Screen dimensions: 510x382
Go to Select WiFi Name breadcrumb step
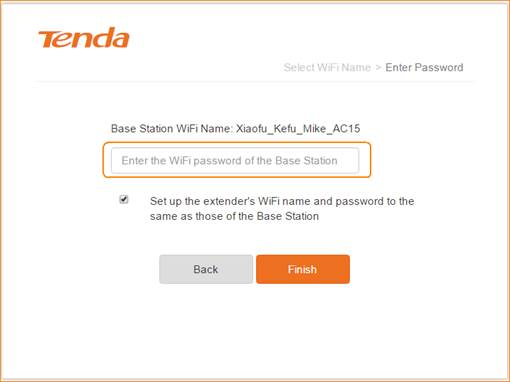pos(327,67)
